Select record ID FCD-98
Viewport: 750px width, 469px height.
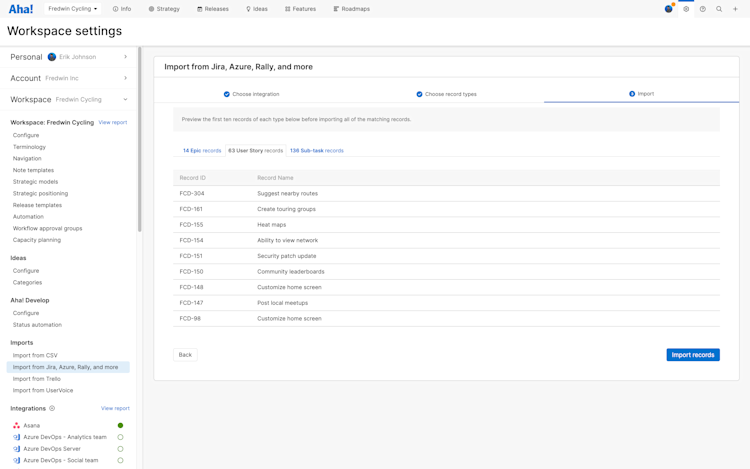190,318
